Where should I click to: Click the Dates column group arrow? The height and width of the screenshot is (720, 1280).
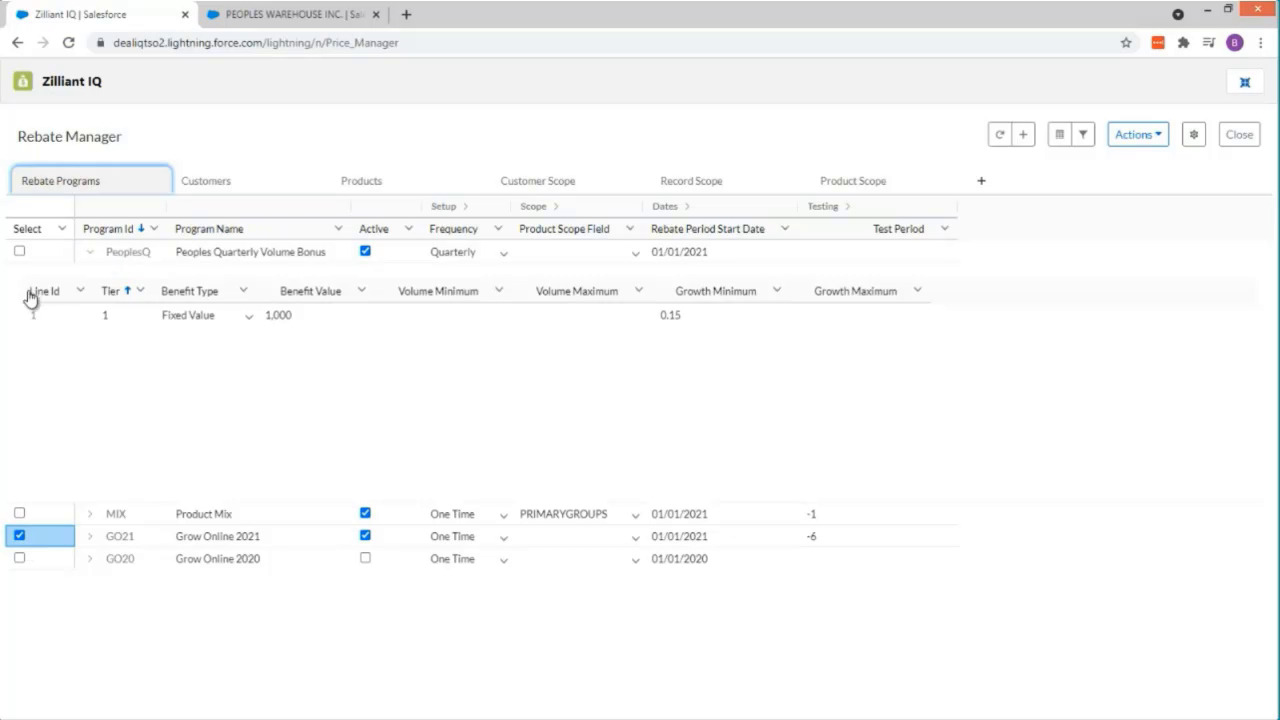(x=687, y=207)
